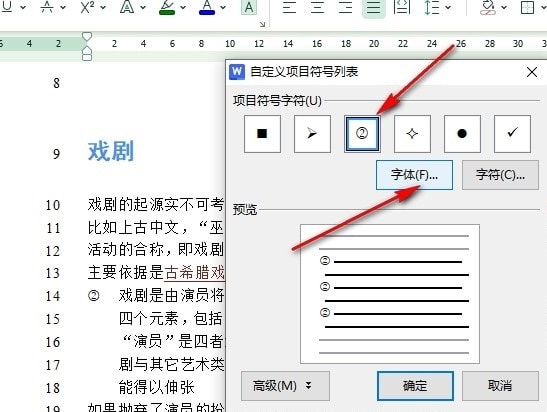Click the 古希腊戏 underlined link text
Screen dimensions: 547x412
pos(194,272)
